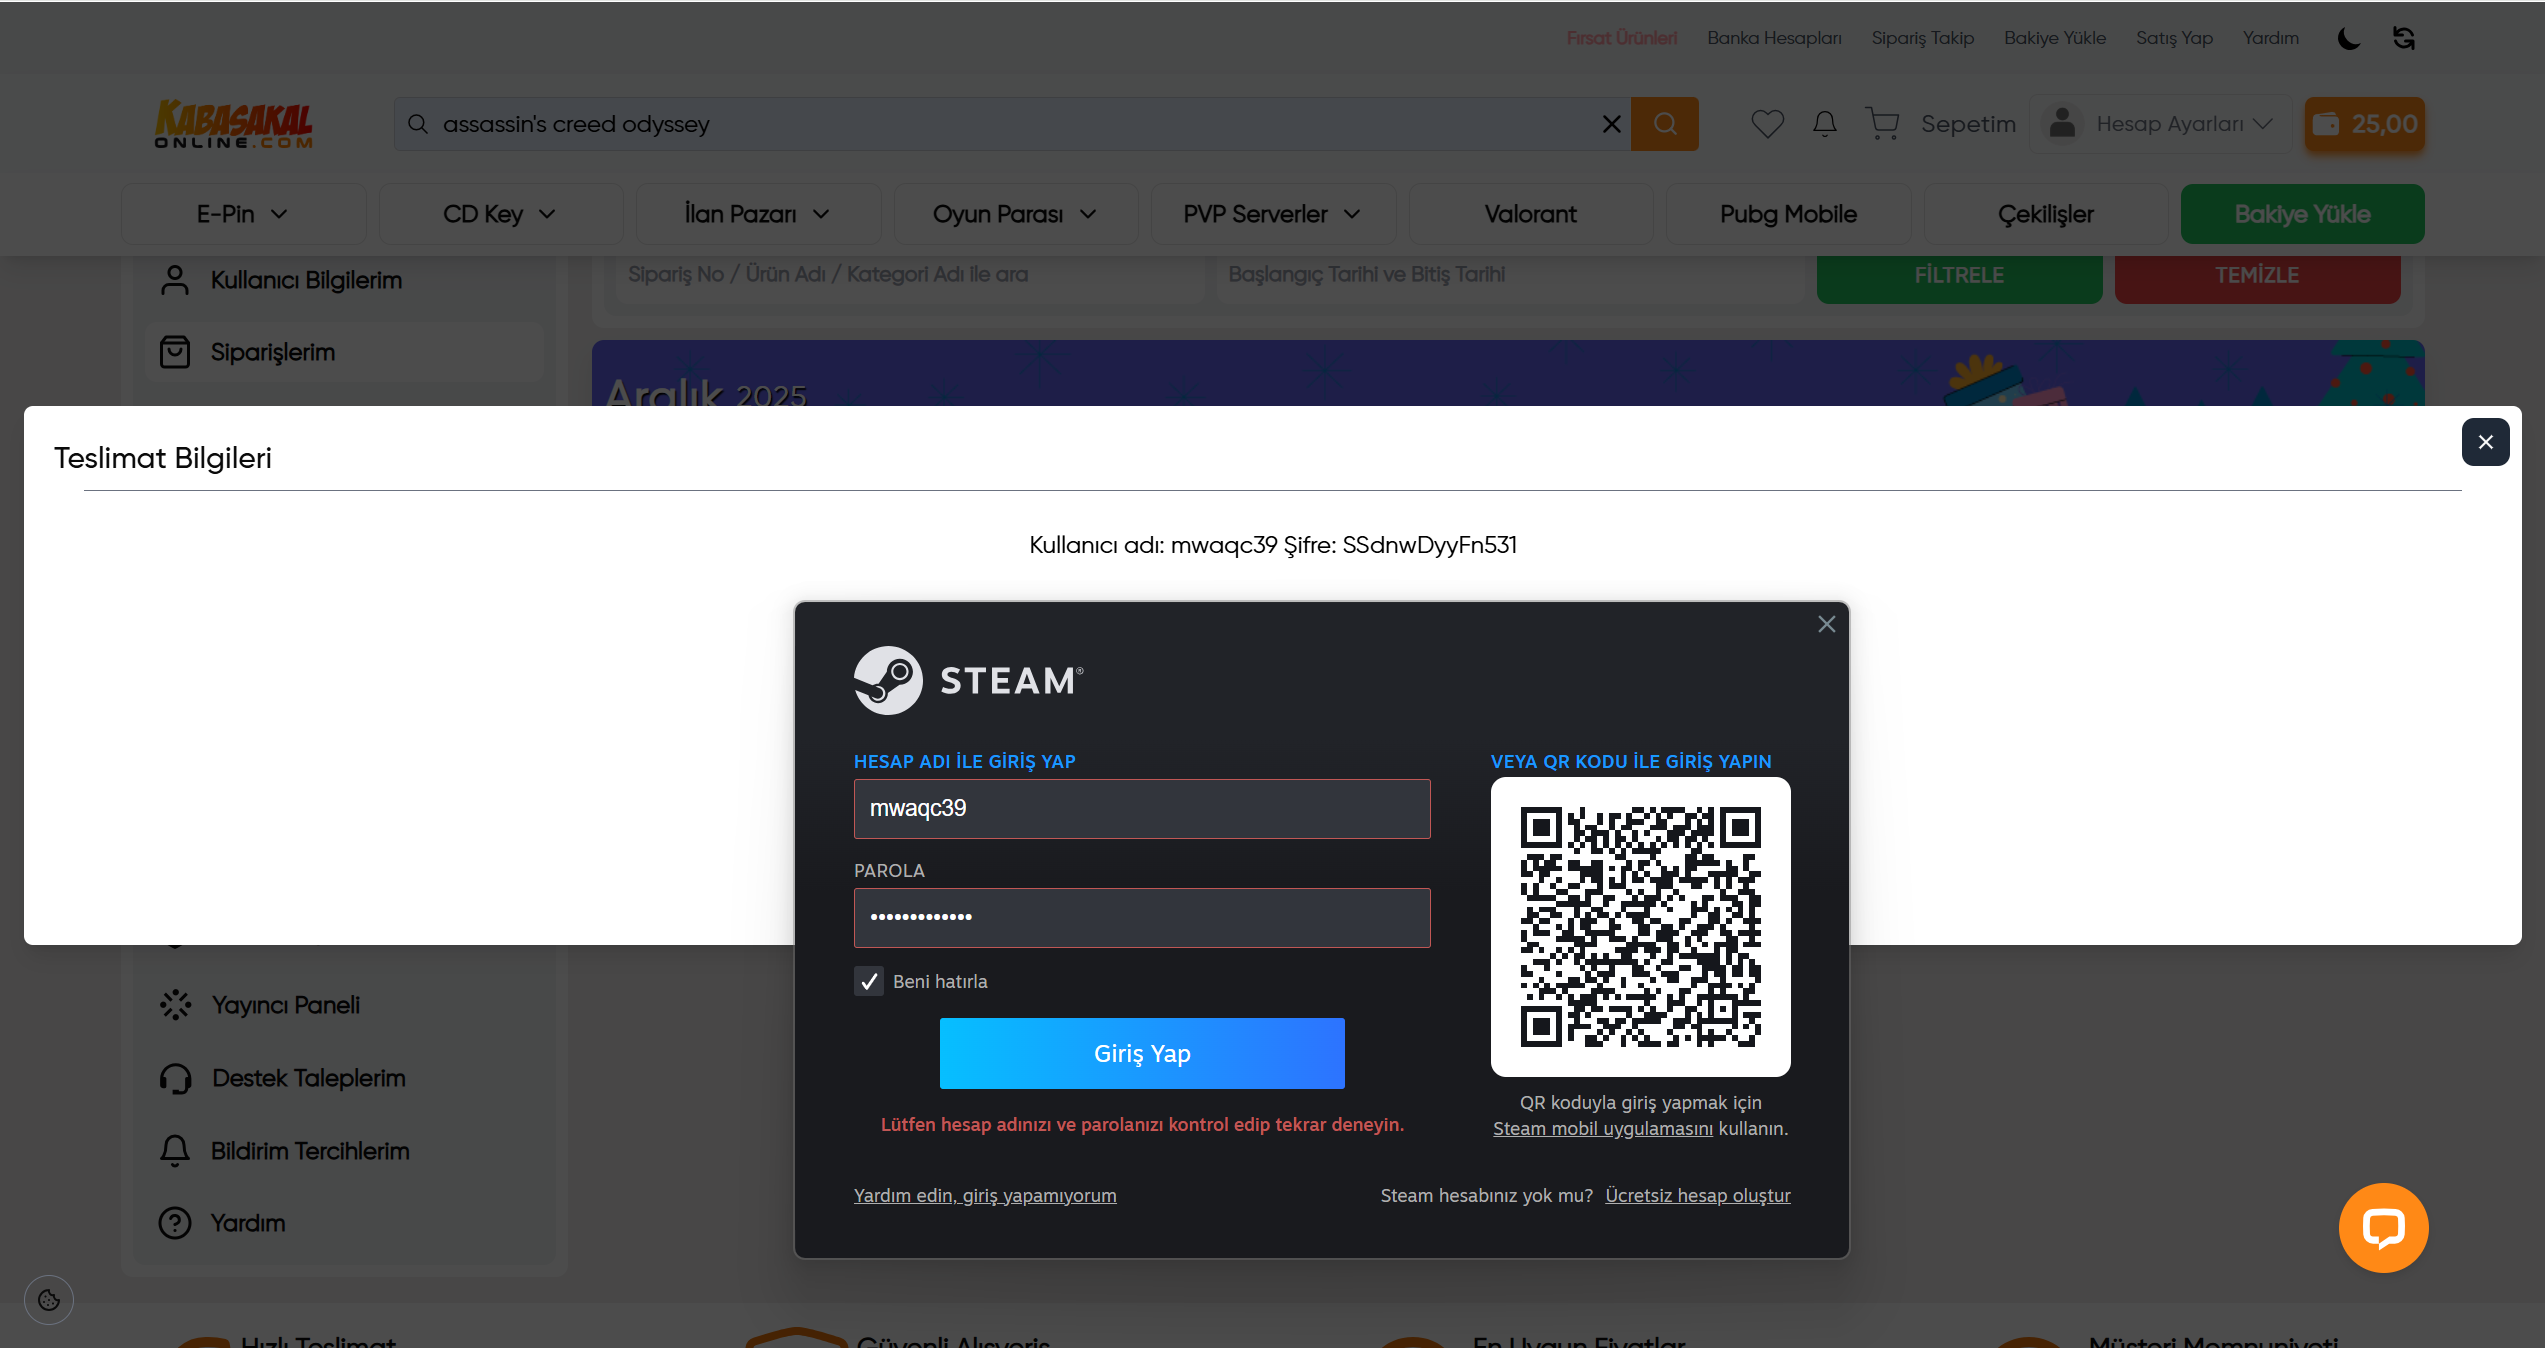Viewport: 2545px width, 1348px height.
Task: Expand the PVP Serverler dropdown
Action: click(x=1273, y=214)
